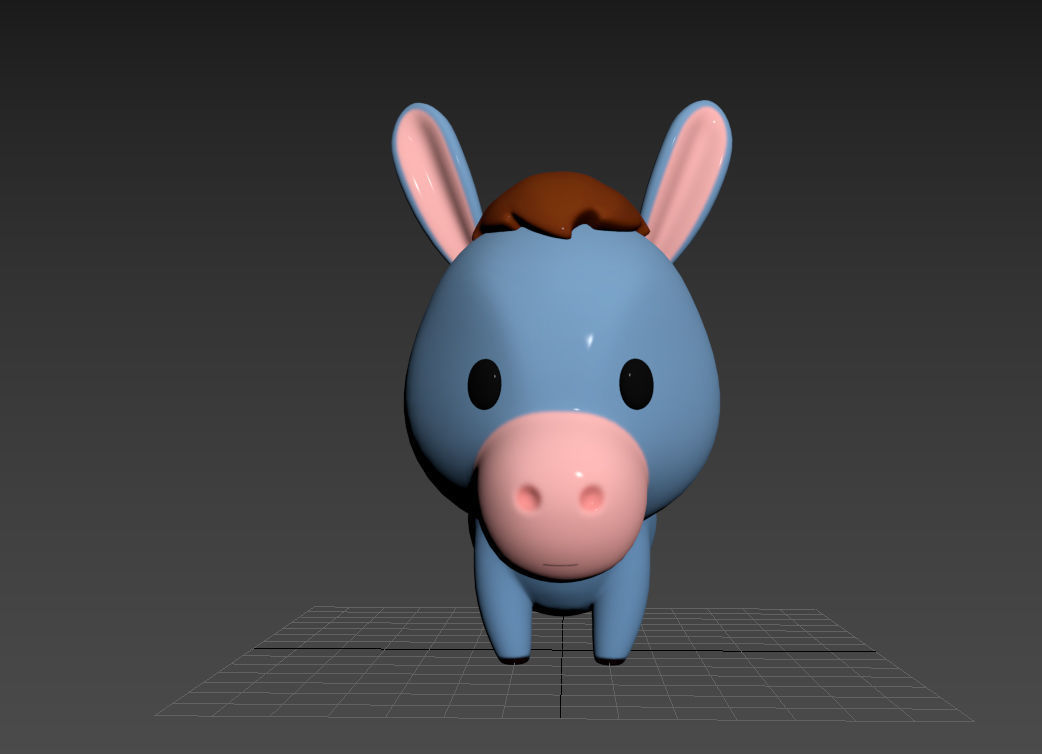This screenshot has height=754, width=1042.
Task: Click the donkey's left pink-lined ear
Action: (435, 181)
